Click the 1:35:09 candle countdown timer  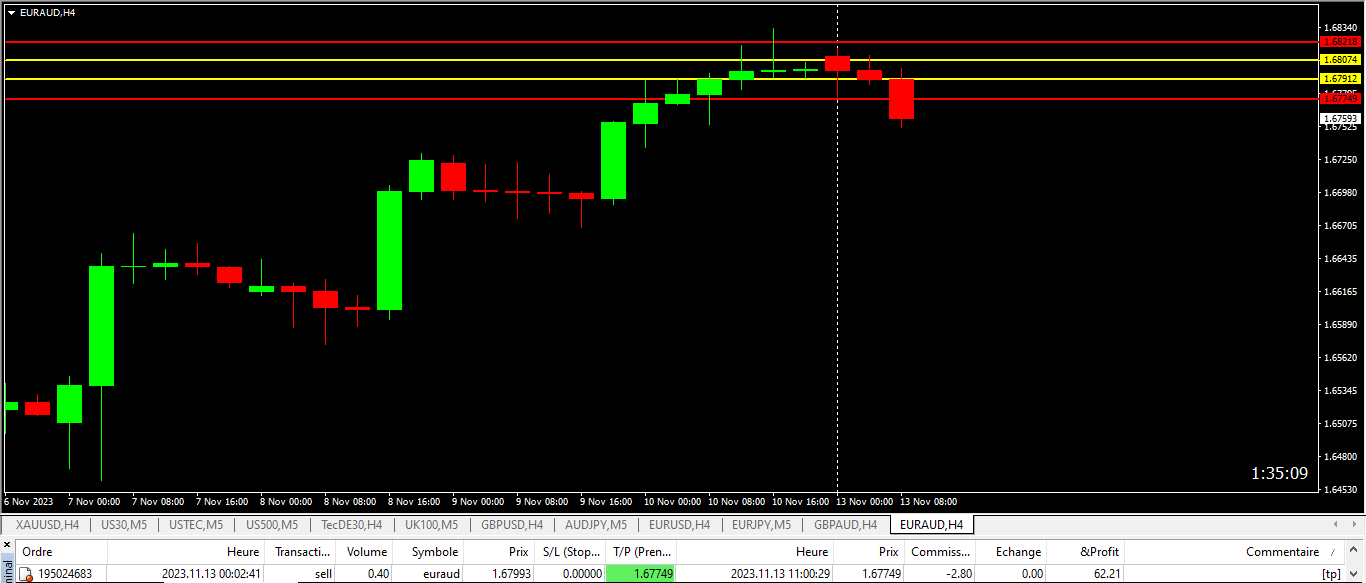1279,473
